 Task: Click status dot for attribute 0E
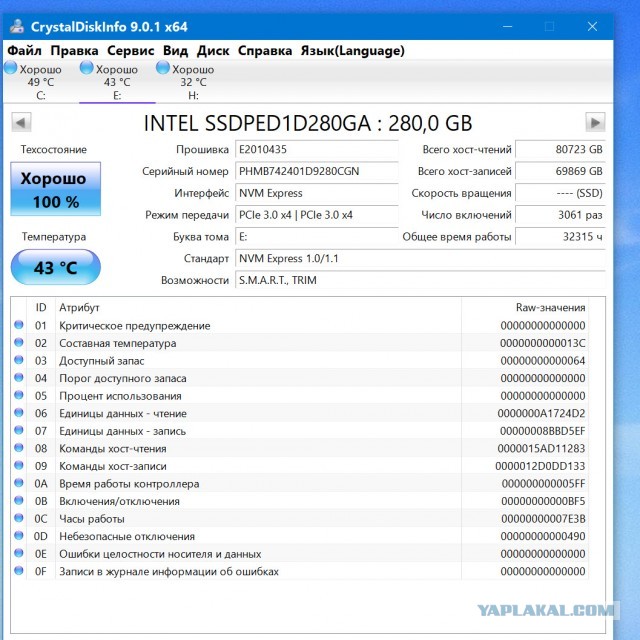pos(19,553)
